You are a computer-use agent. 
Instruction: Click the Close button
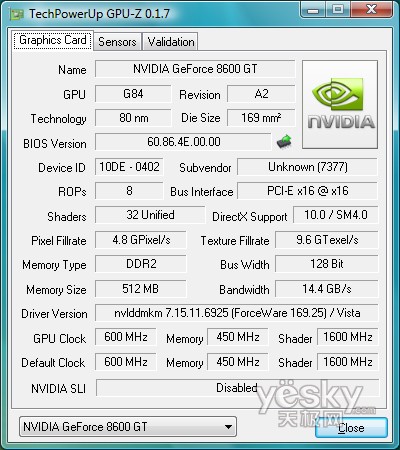351,428
